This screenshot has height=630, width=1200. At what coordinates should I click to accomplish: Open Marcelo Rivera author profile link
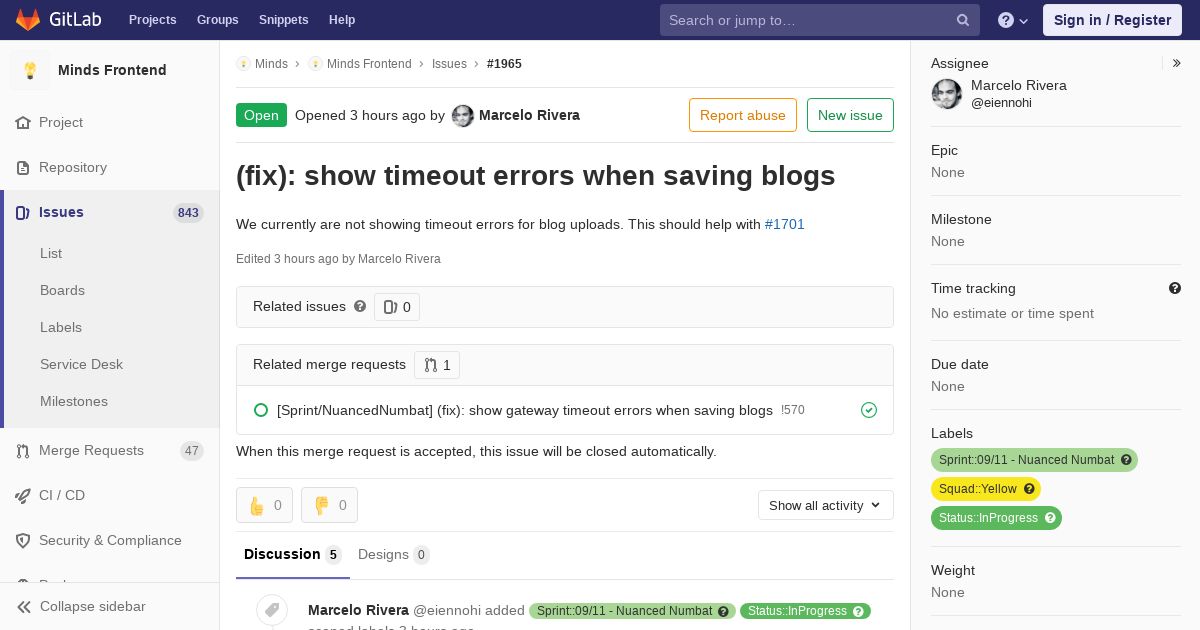tap(529, 115)
